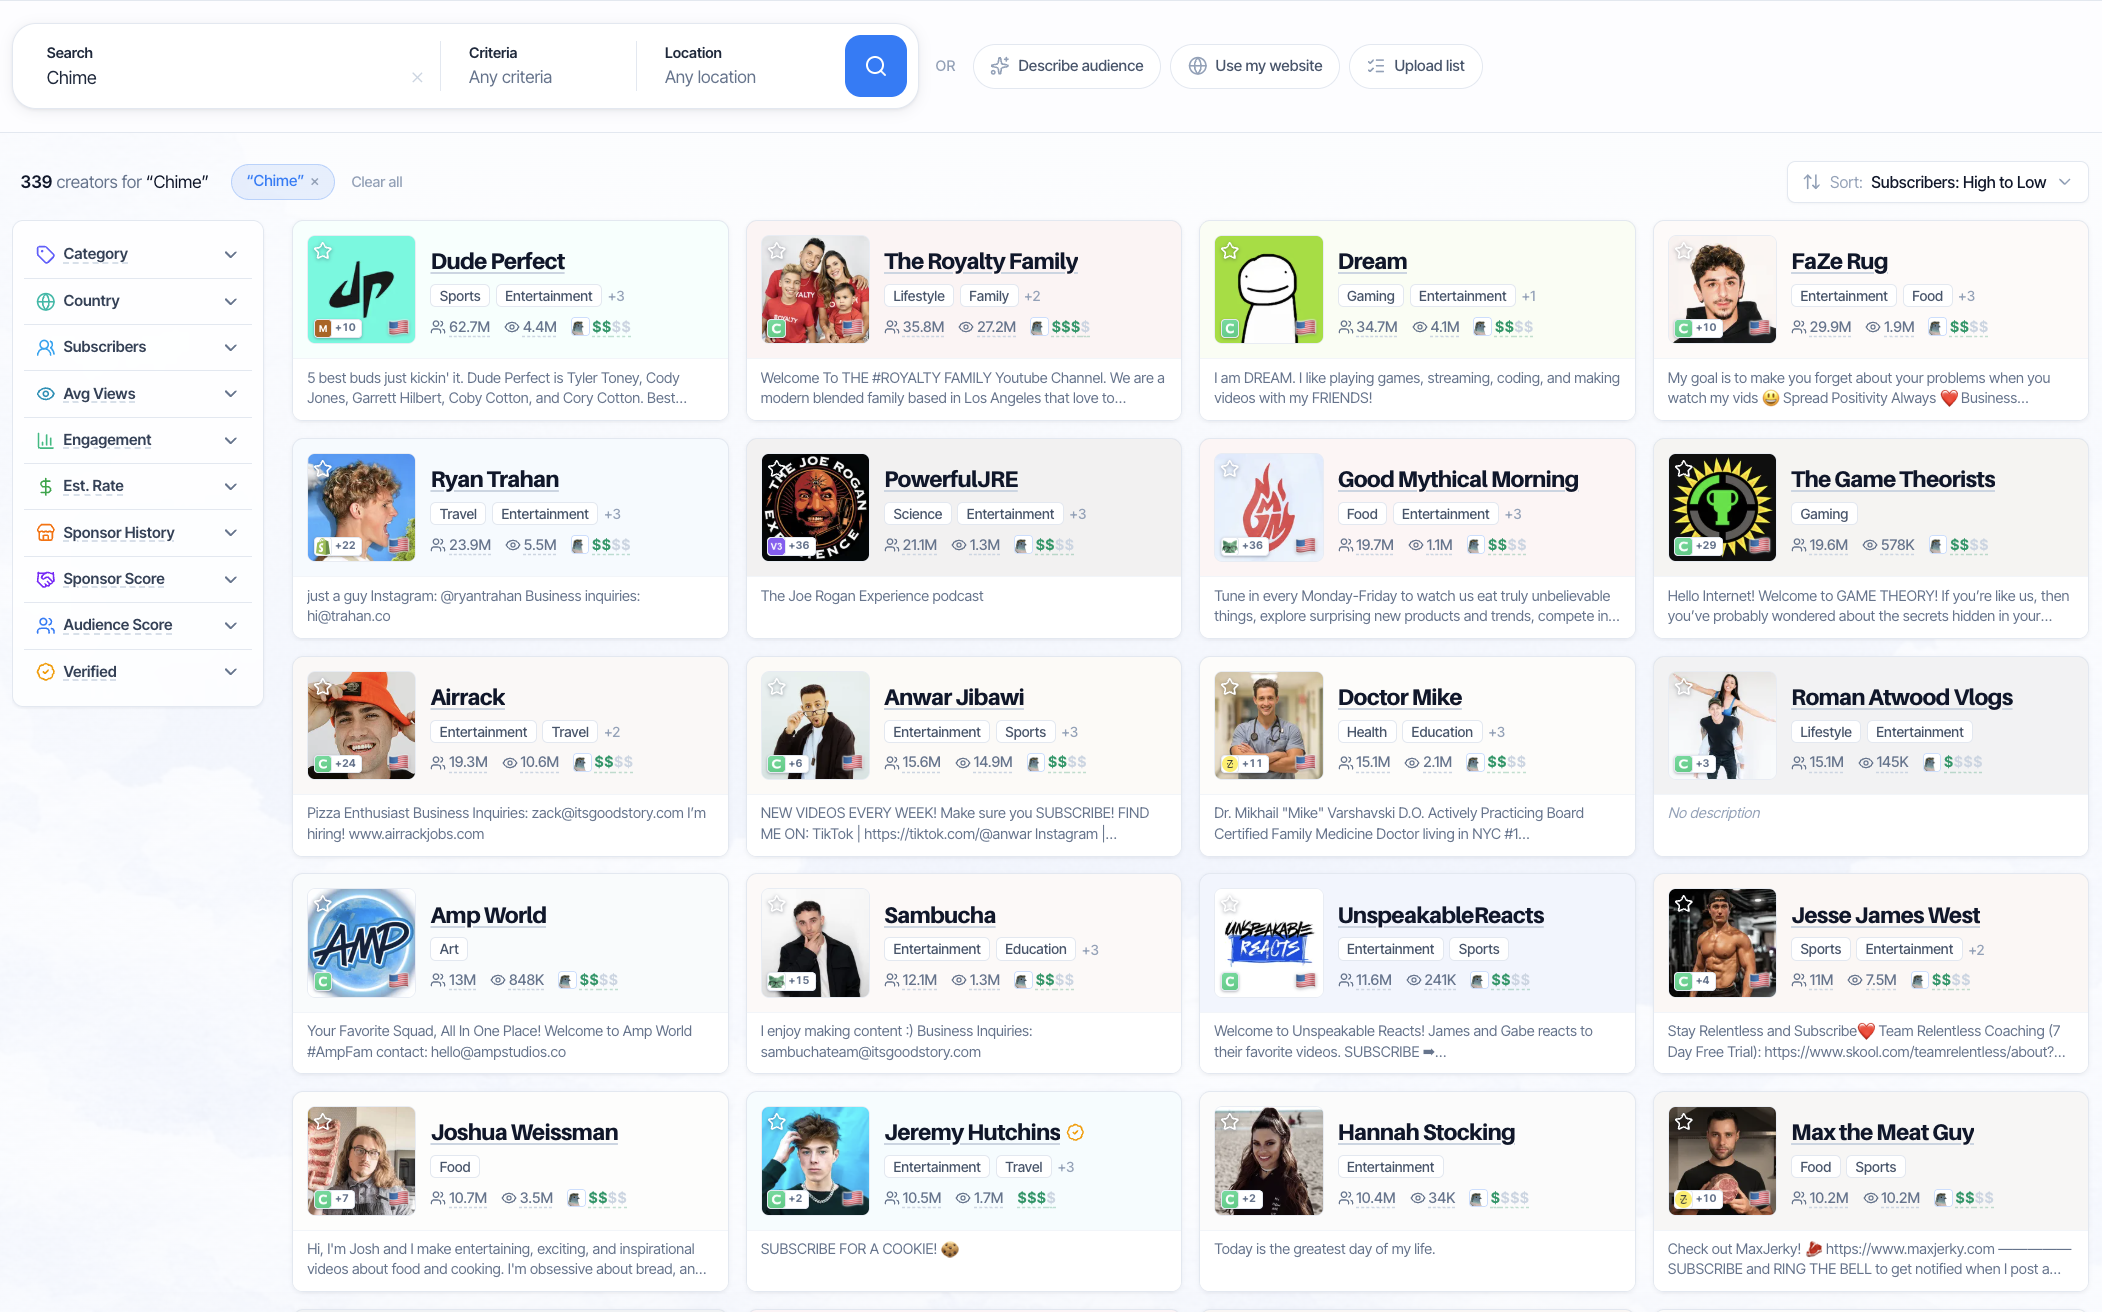The height and width of the screenshot is (1312, 2102).
Task: Open Hannah Stocking thumbnail
Action: [x=1268, y=1161]
